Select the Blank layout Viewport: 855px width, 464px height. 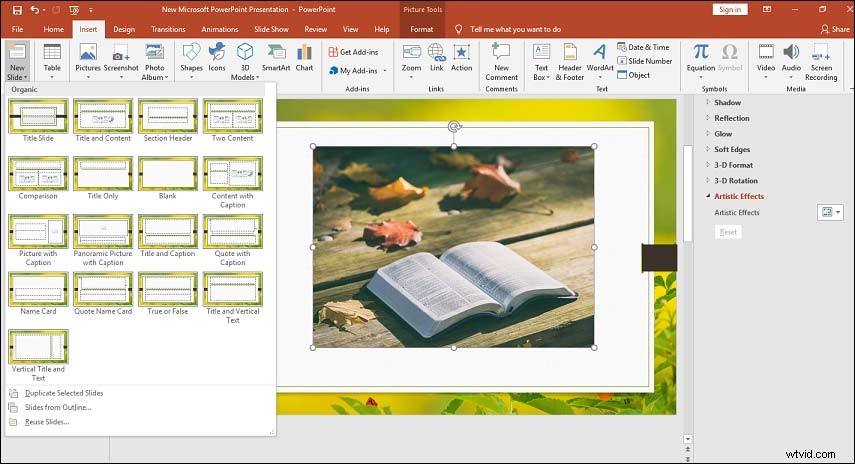point(168,178)
